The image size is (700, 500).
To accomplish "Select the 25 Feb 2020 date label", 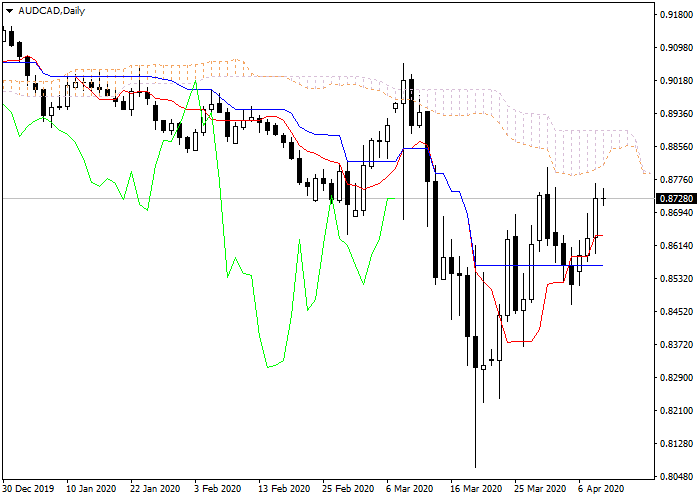I will click(x=348, y=489).
